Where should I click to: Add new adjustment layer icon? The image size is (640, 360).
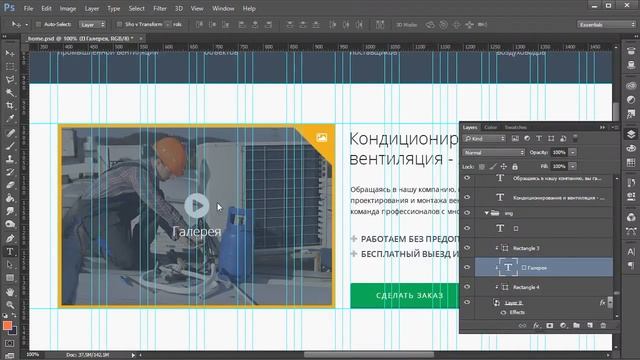(x=563, y=325)
